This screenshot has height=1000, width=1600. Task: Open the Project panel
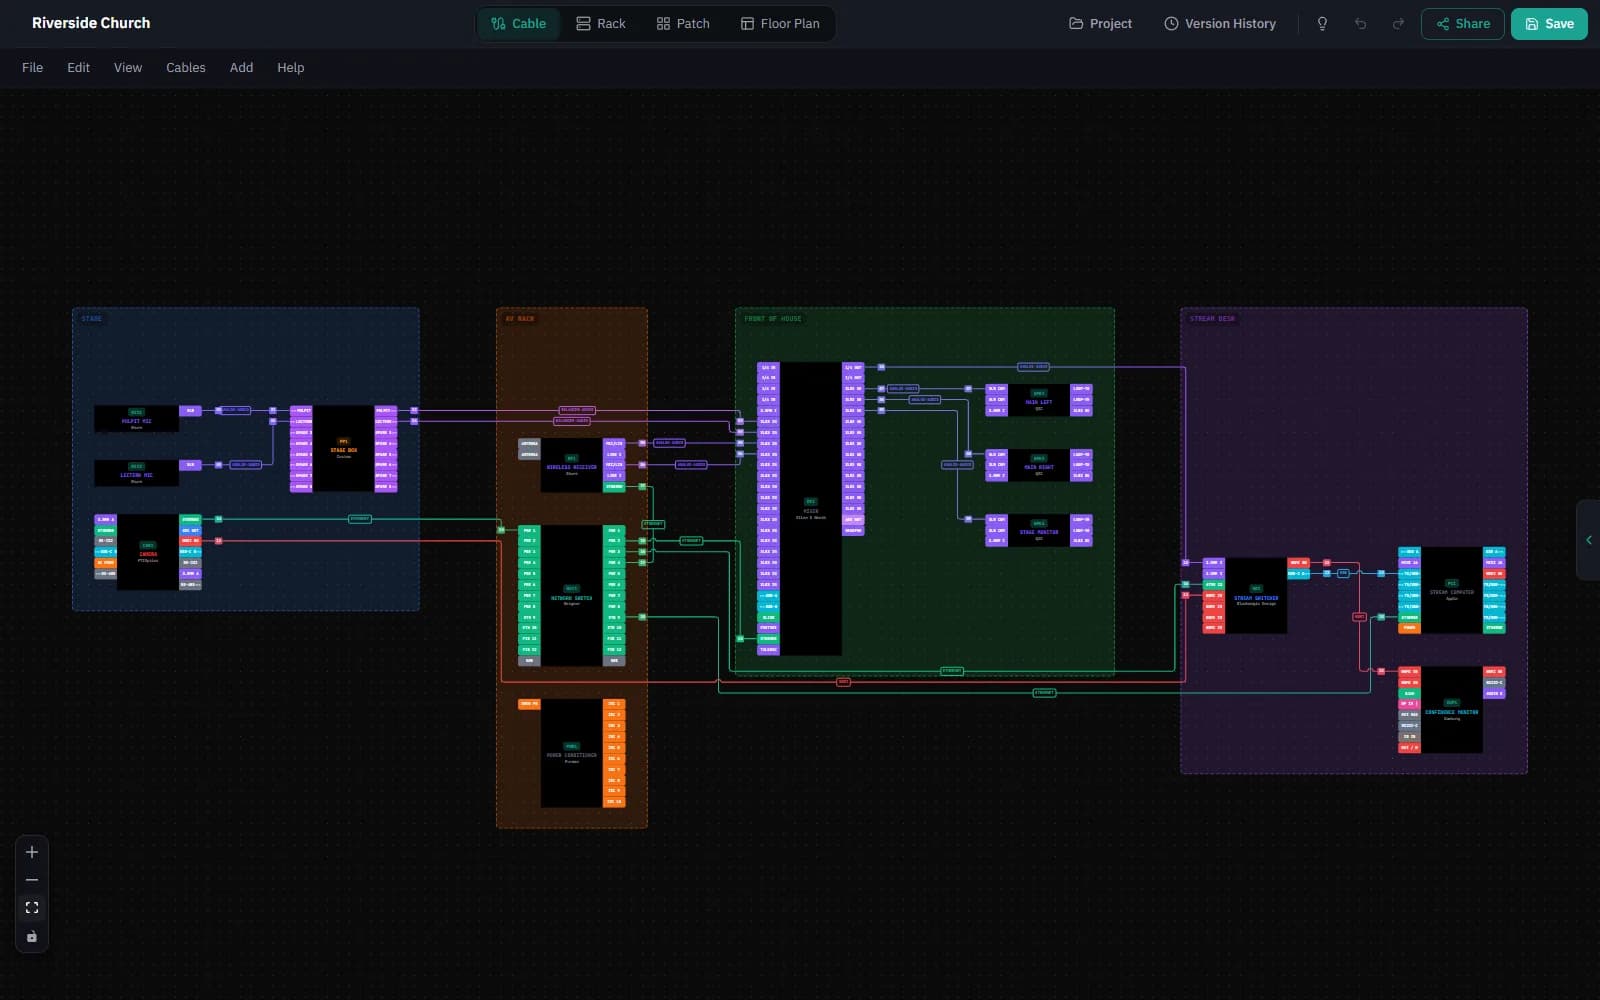(x=1100, y=24)
